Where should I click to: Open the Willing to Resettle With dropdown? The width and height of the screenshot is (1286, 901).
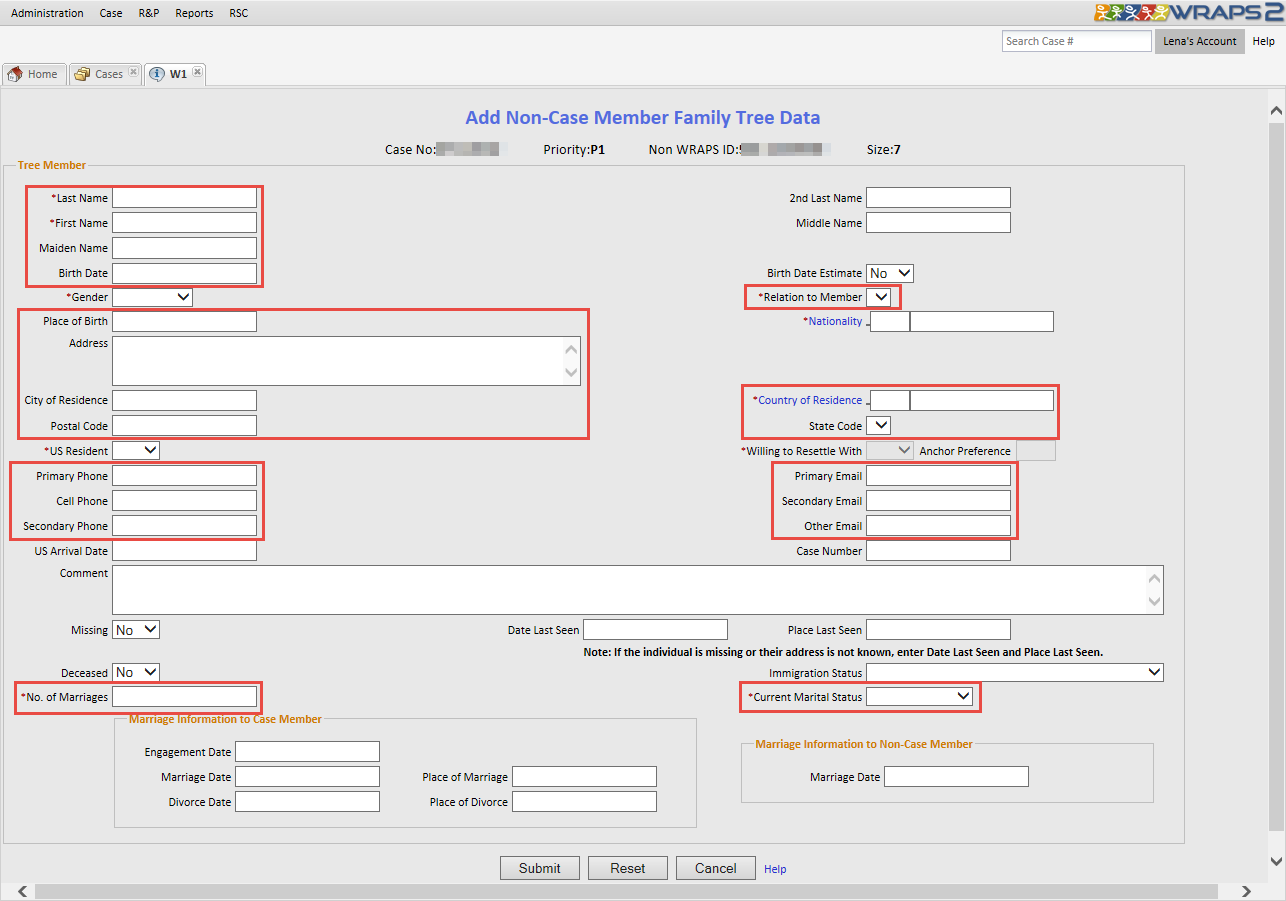point(890,450)
